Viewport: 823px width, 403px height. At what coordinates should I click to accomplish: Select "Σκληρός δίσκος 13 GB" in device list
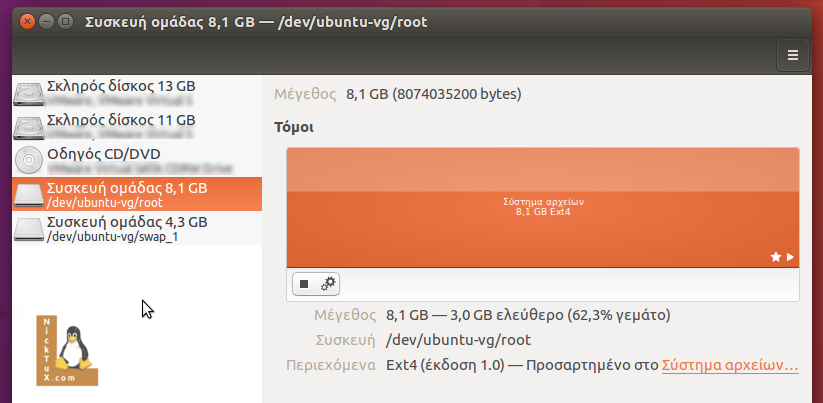[x=121, y=87]
